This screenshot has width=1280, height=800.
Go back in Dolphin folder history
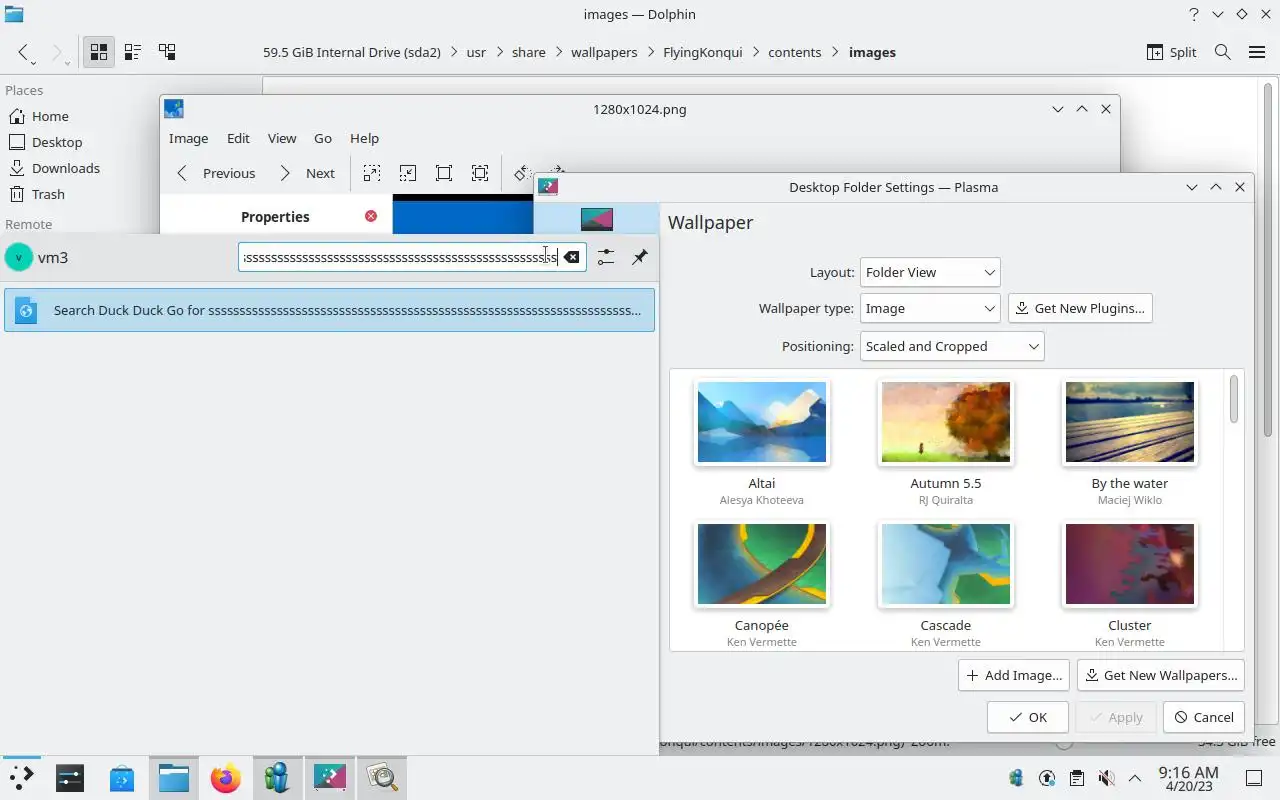point(24,52)
